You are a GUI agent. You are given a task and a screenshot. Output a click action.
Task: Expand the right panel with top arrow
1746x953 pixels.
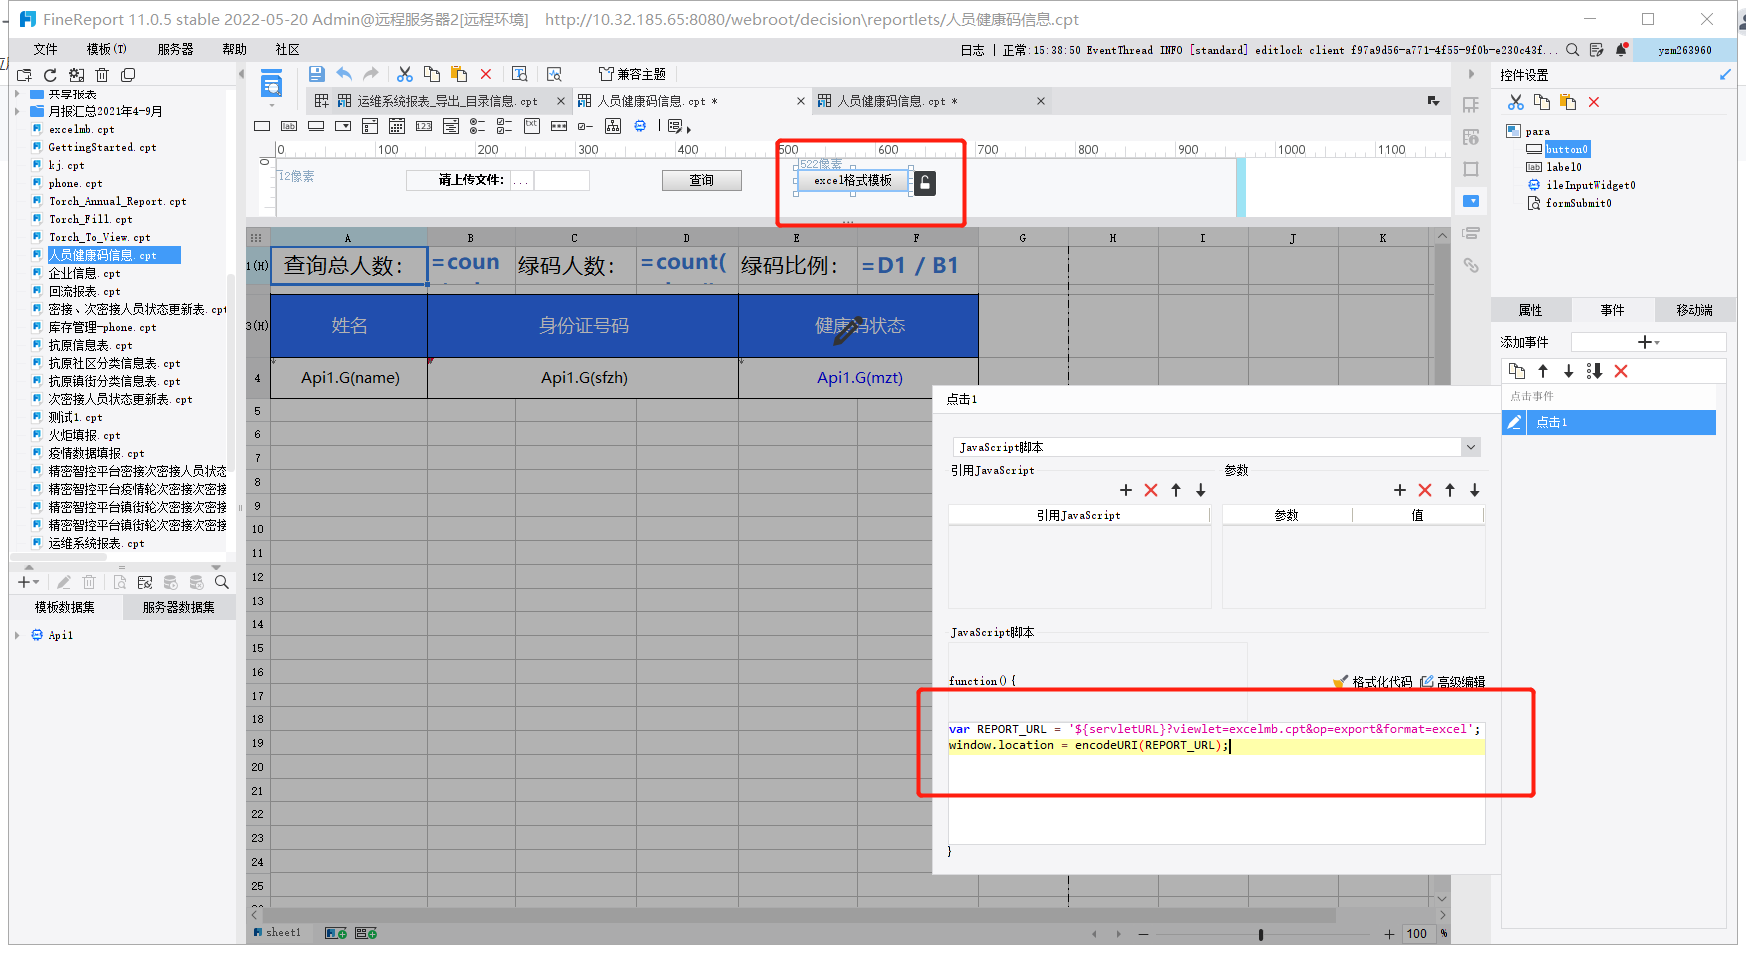pos(1471,74)
